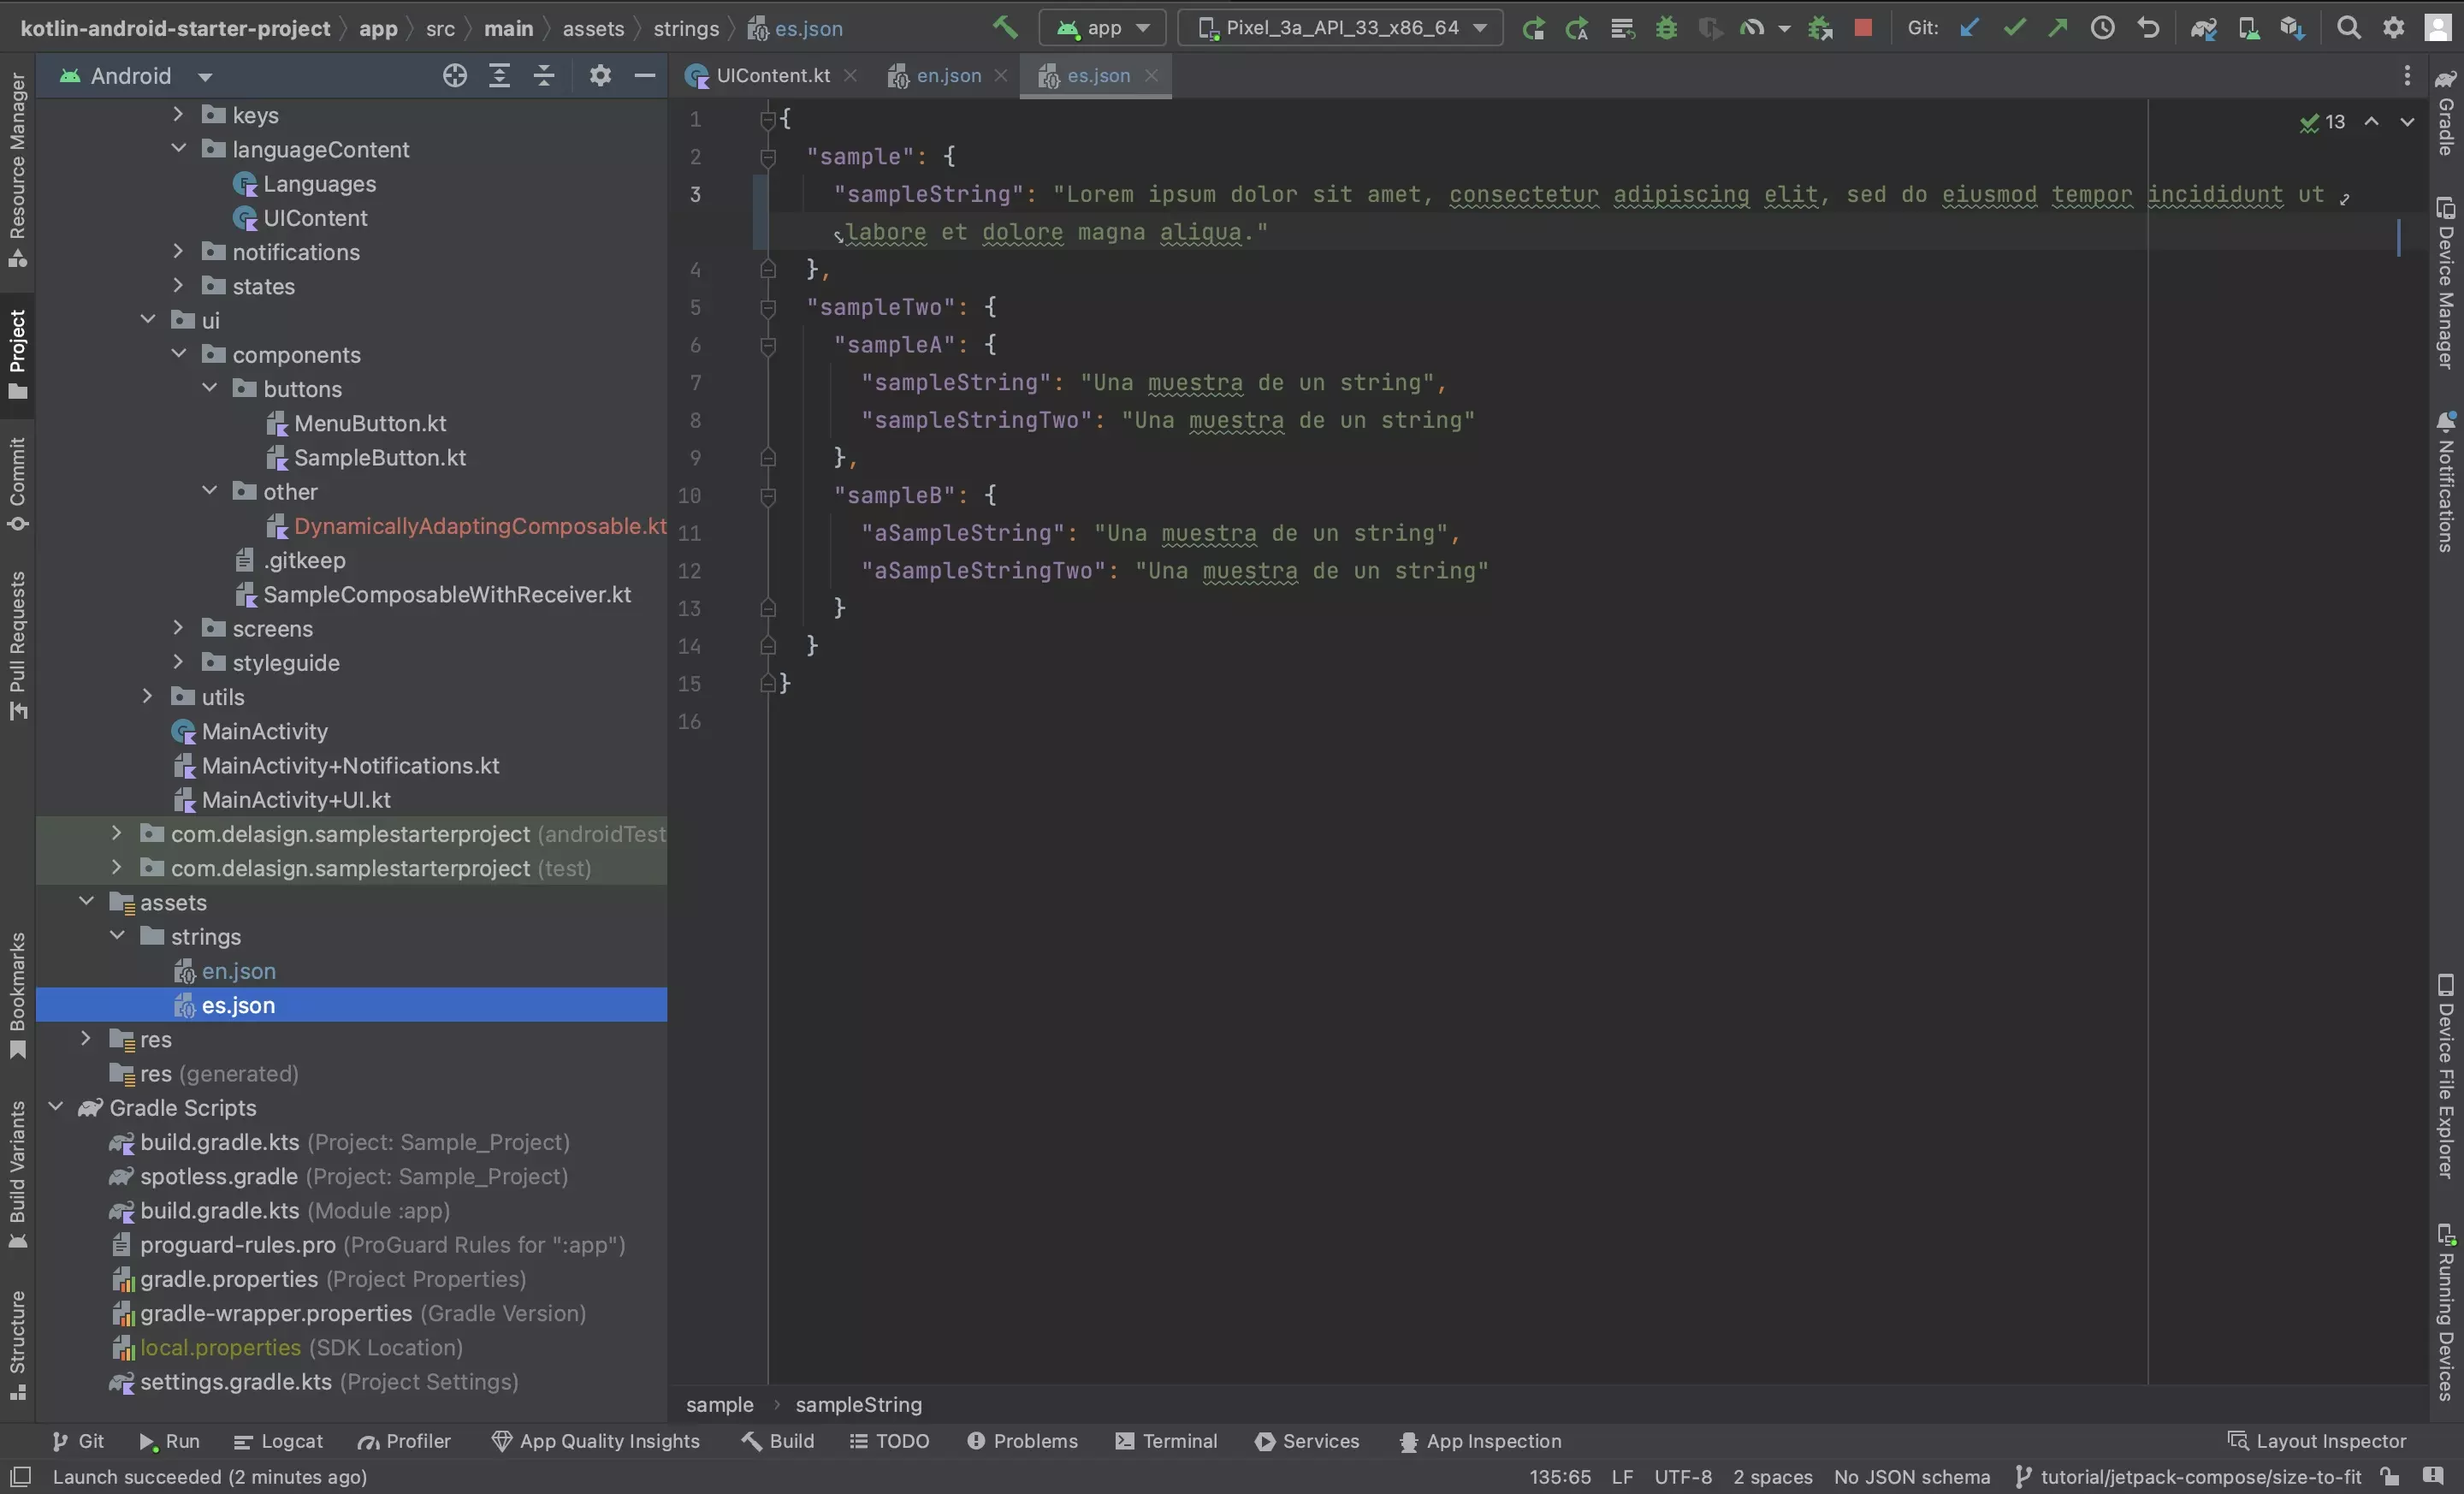Click the LF line separator widget
Image resolution: width=2464 pixels, height=1494 pixels.
point(1622,1477)
